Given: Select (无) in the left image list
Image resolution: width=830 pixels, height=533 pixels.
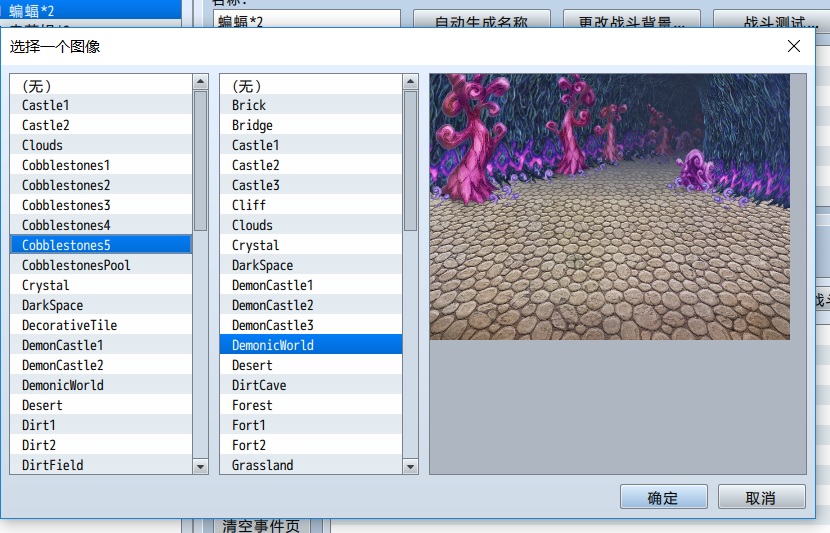Looking at the screenshot, I should [x=101, y=85].
